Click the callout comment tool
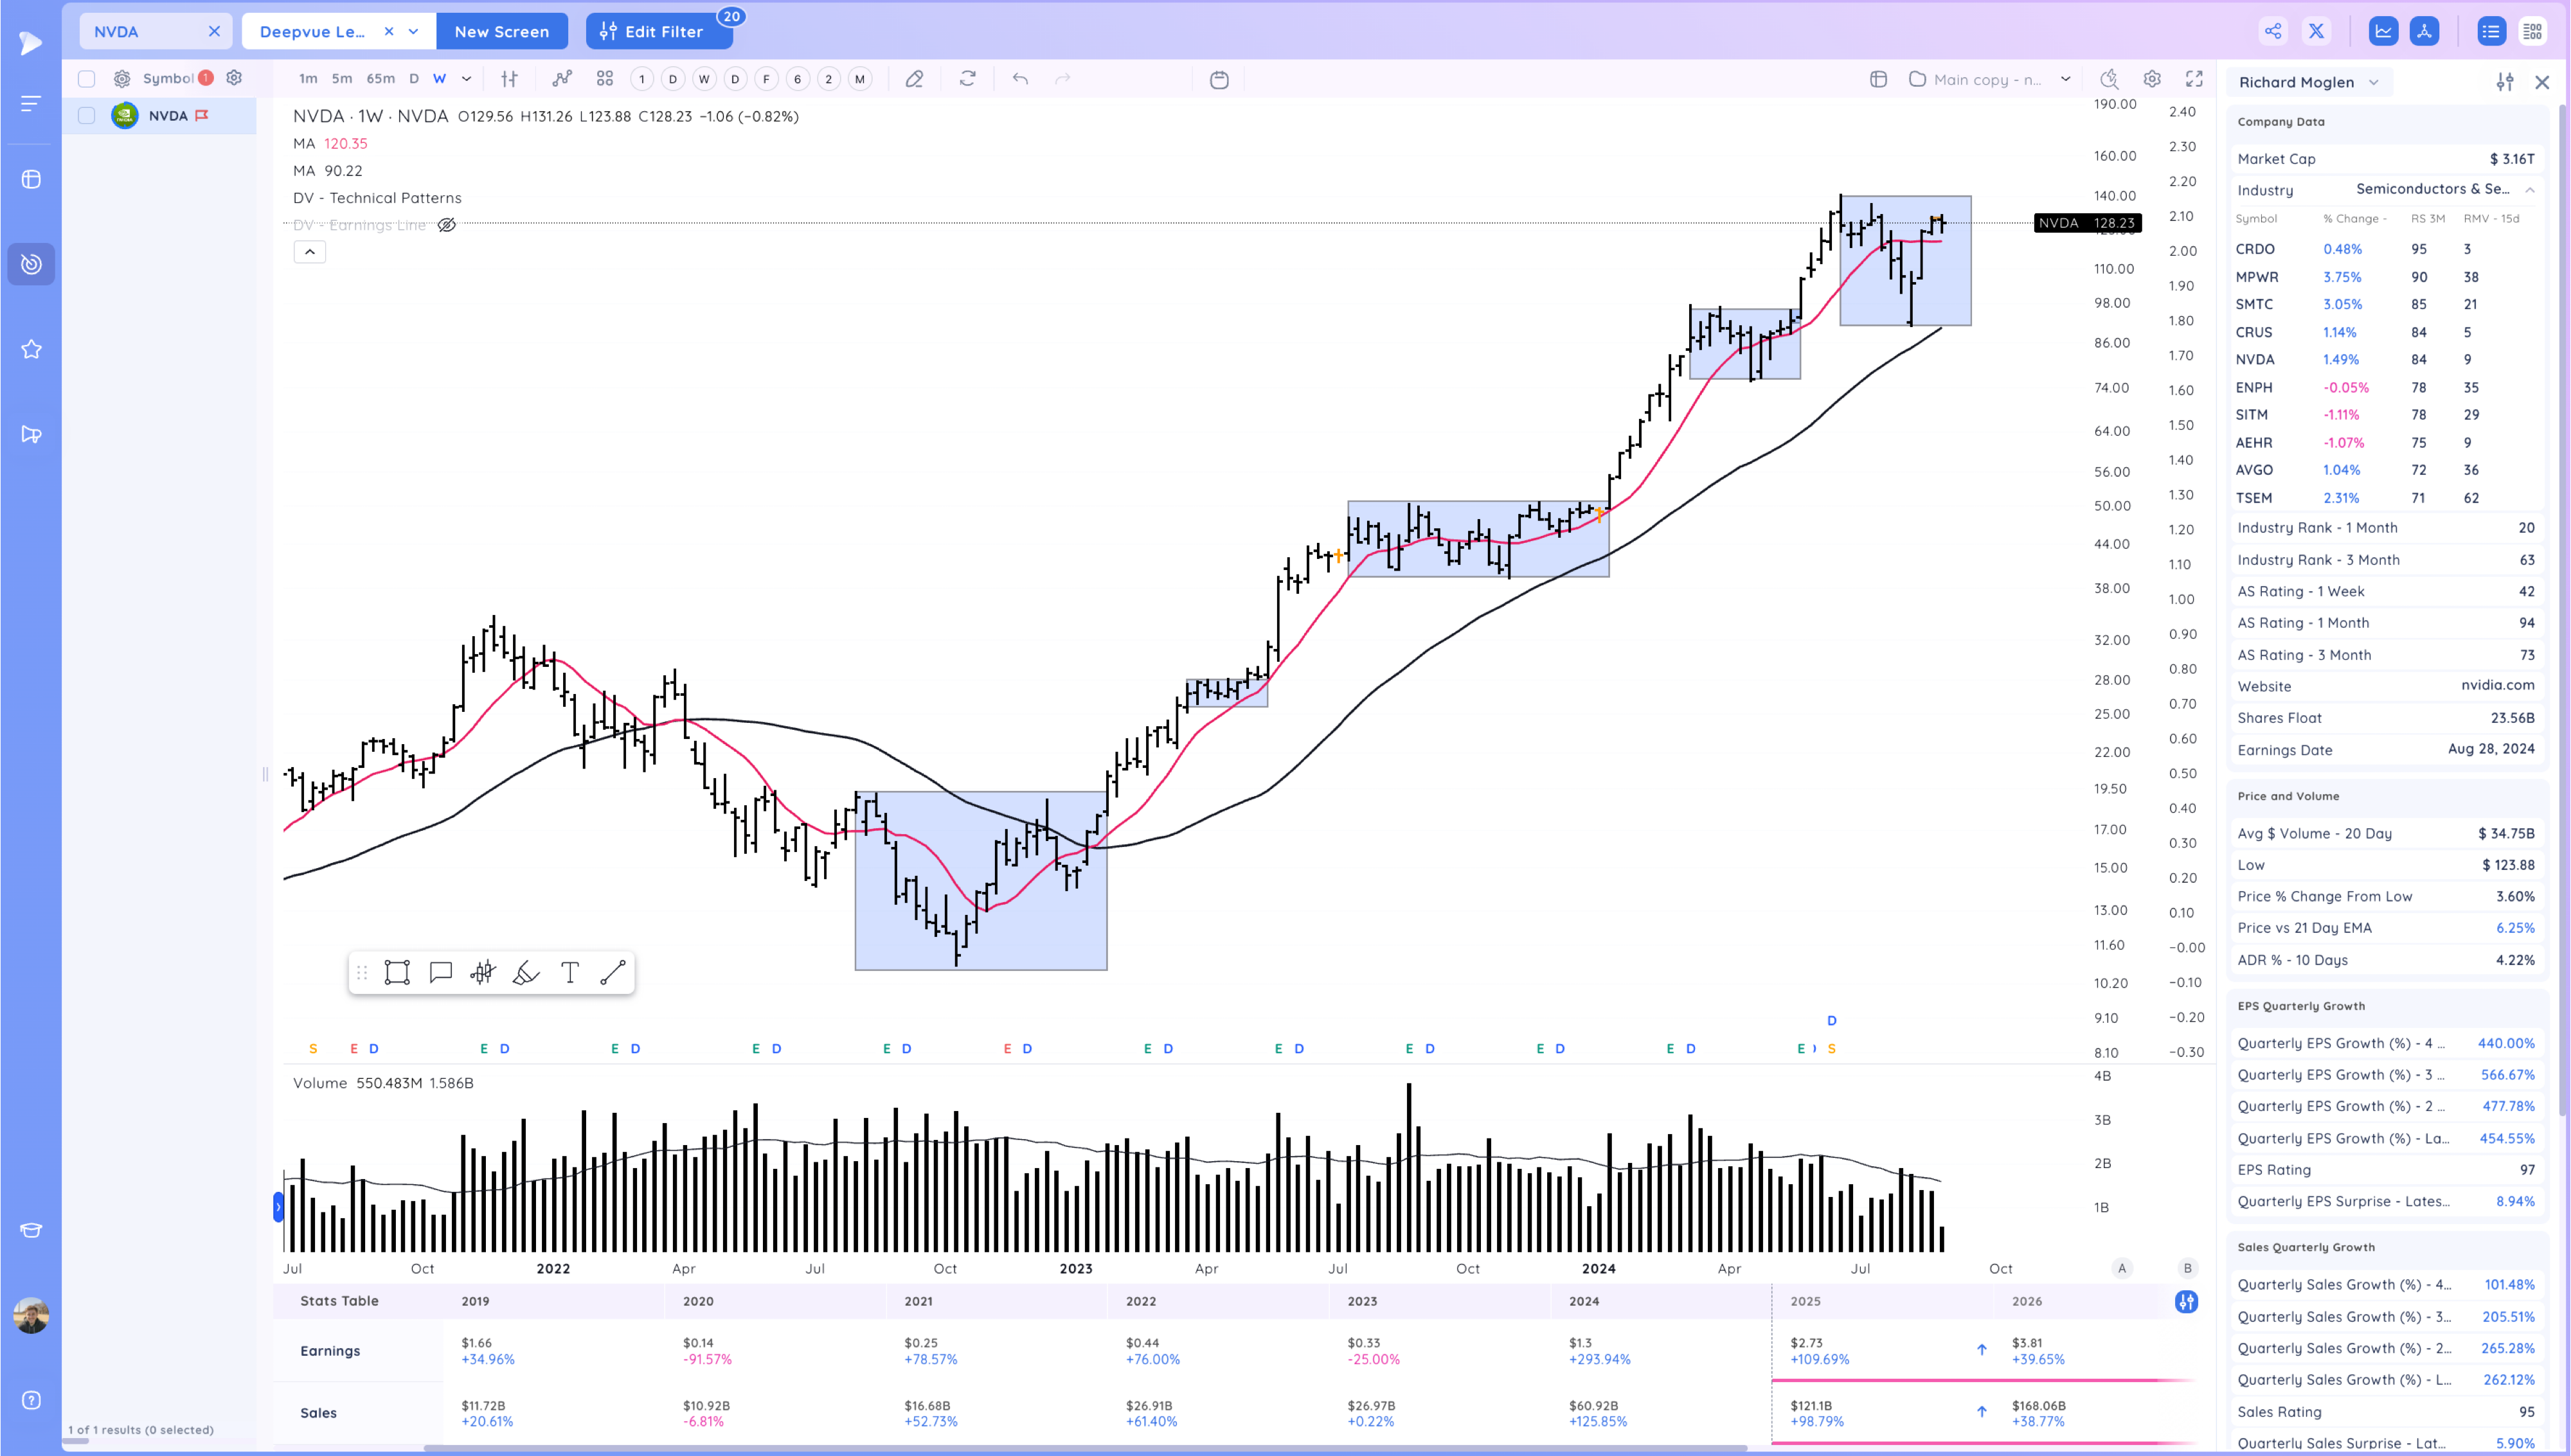 tap(440, 973)
